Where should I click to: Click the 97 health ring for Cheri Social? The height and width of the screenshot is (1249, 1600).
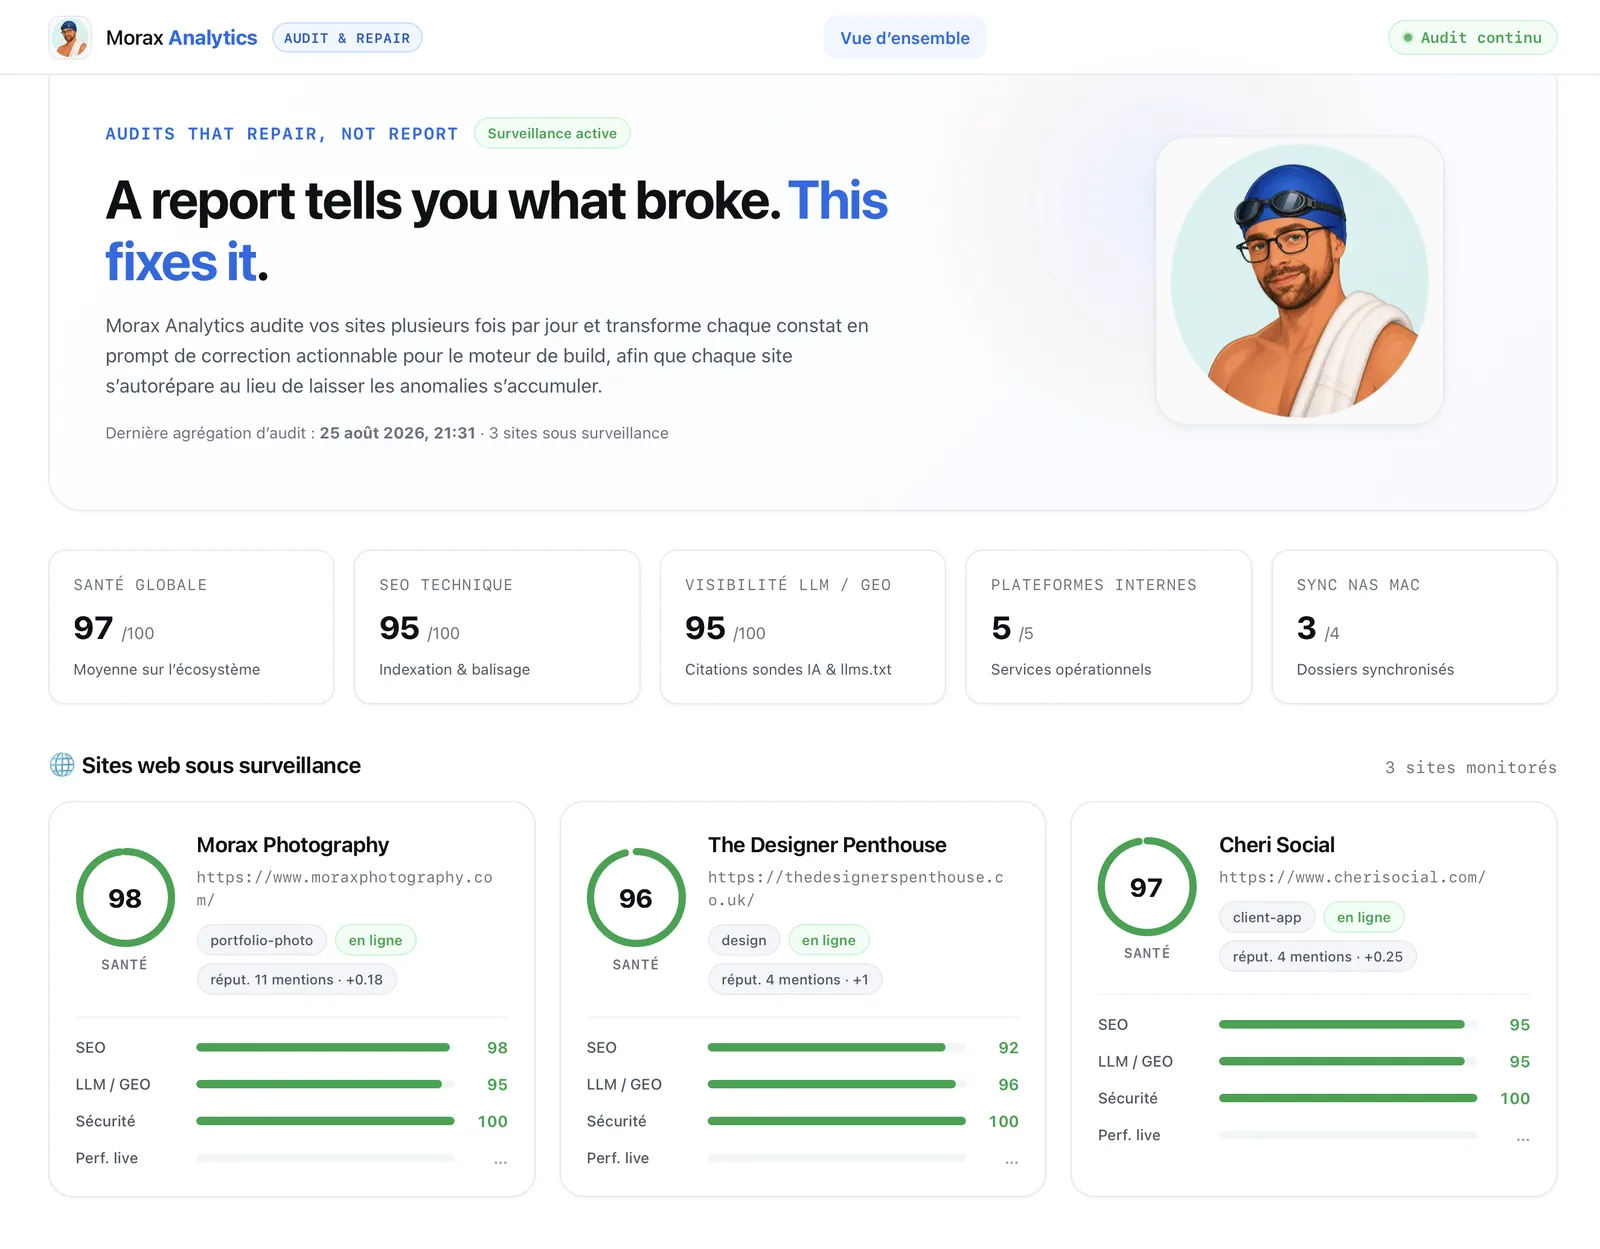[1147, 887]
